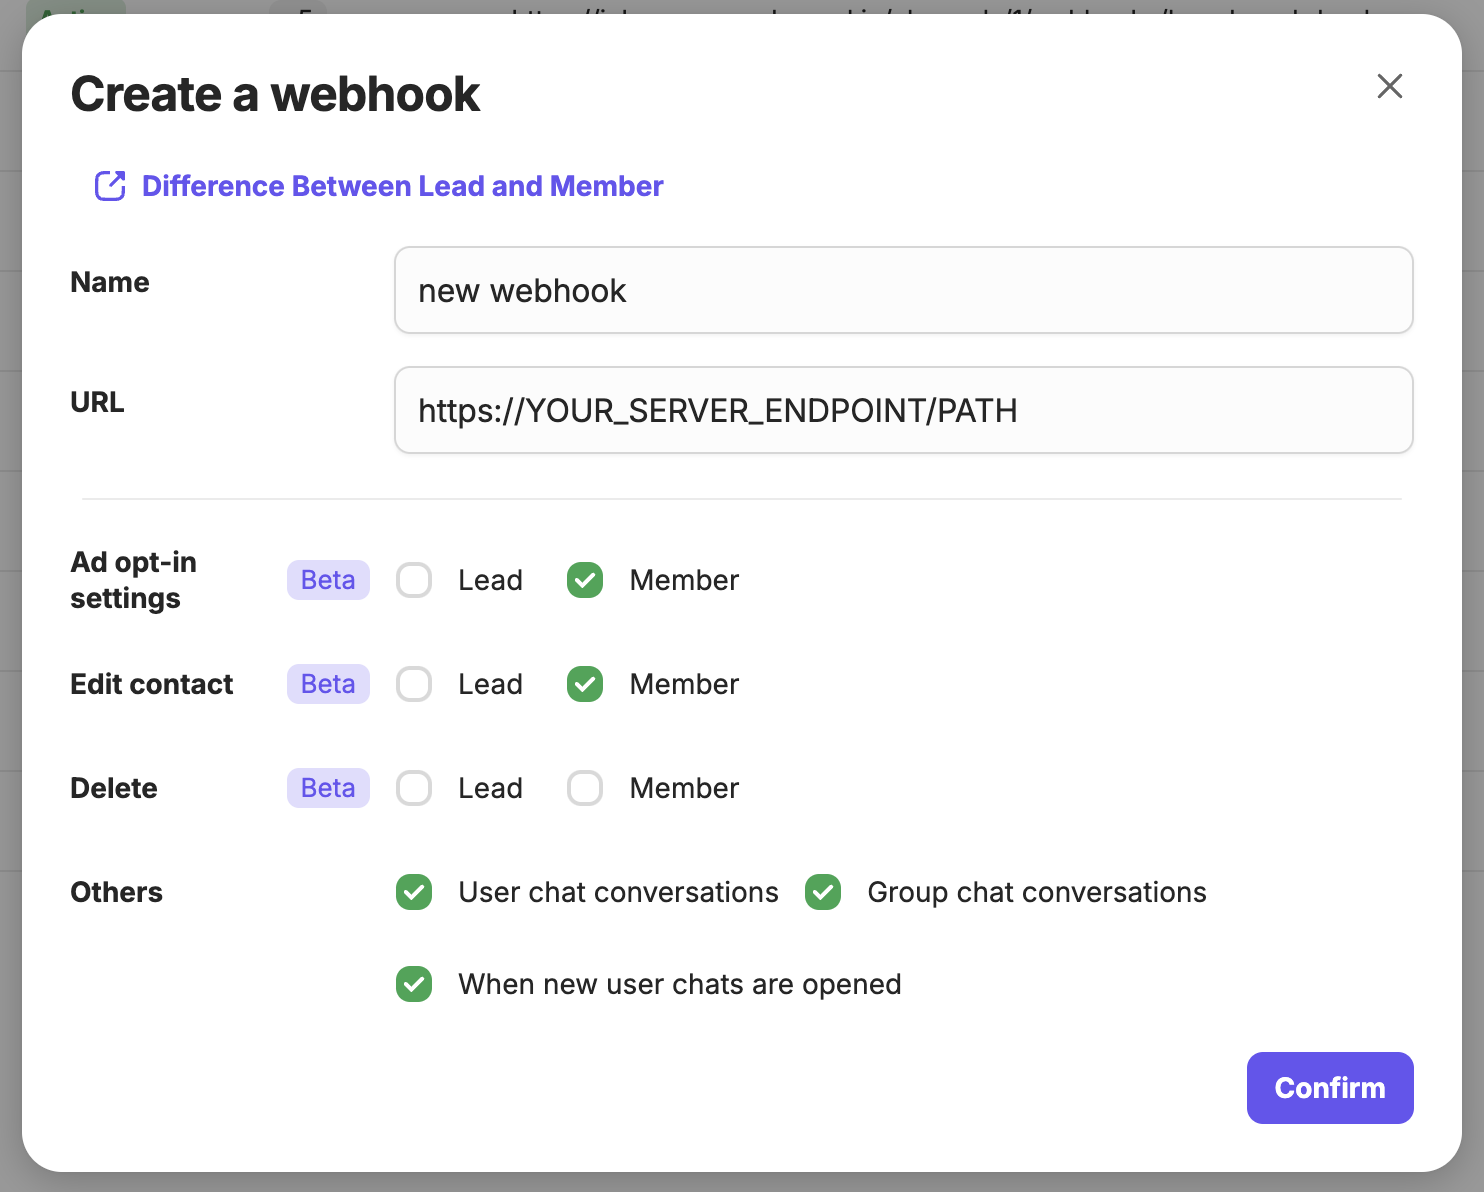Disable Group chat conversations checkbox

(823, 892)
